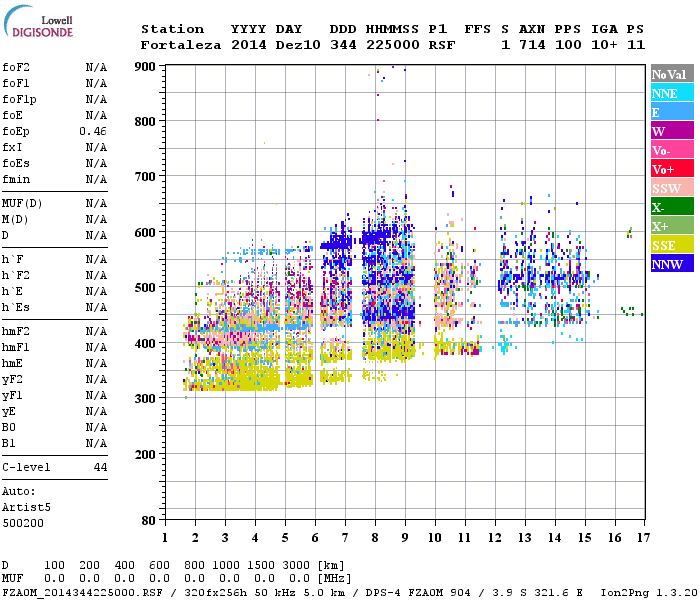This screenshot has height=600, width=700.
Task: Click the Lowell Digisonde logo
Action: (x=38, y=22)
